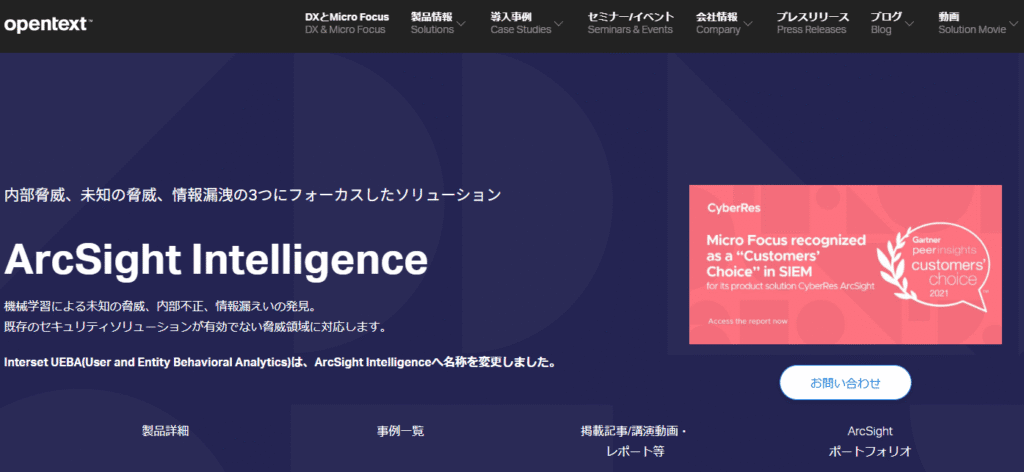Go to 製品詳細 section

pyautogui.click(x=165, y=431)
